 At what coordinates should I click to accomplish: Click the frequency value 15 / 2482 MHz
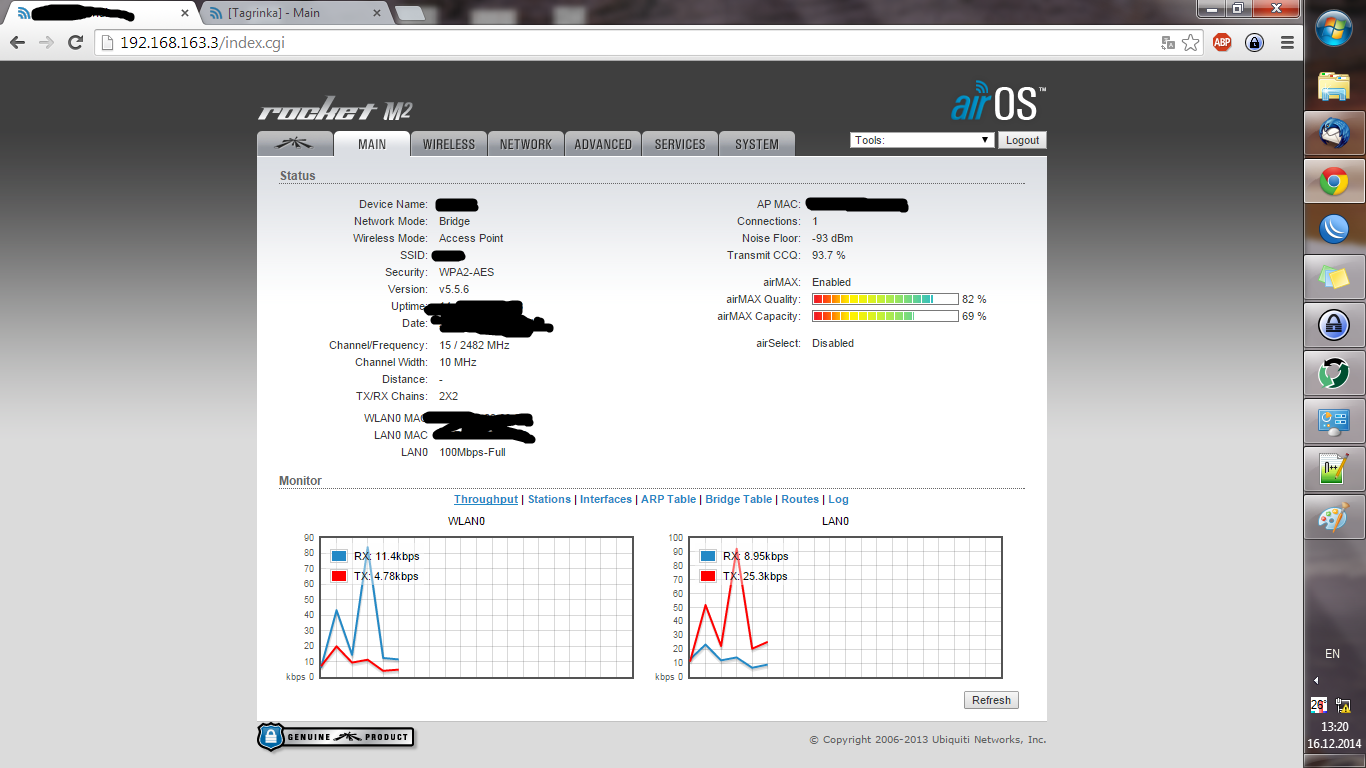point(474,345)
